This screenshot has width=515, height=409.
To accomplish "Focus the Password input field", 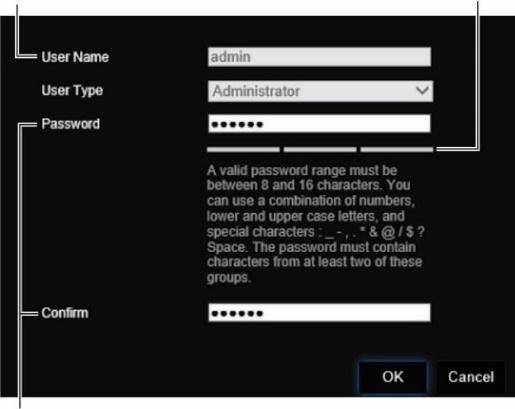I will pos(319,124).
